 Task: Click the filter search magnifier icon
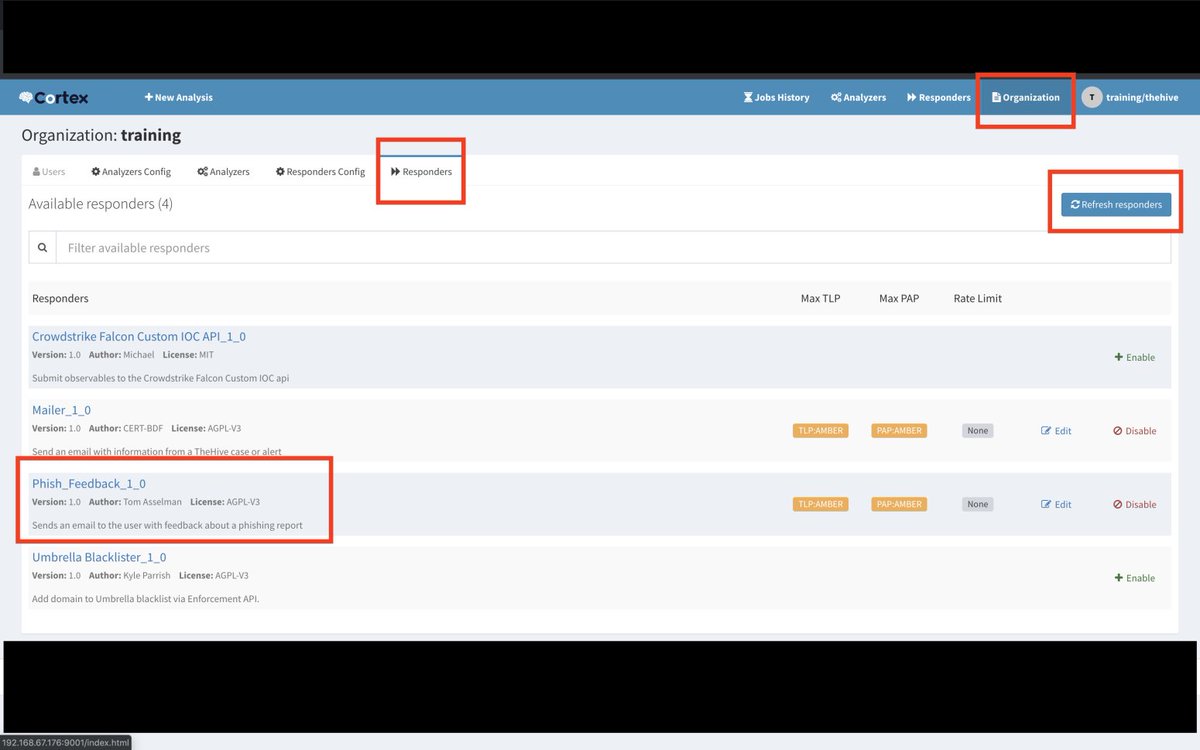pyautogui.click(x=42, y=247)
